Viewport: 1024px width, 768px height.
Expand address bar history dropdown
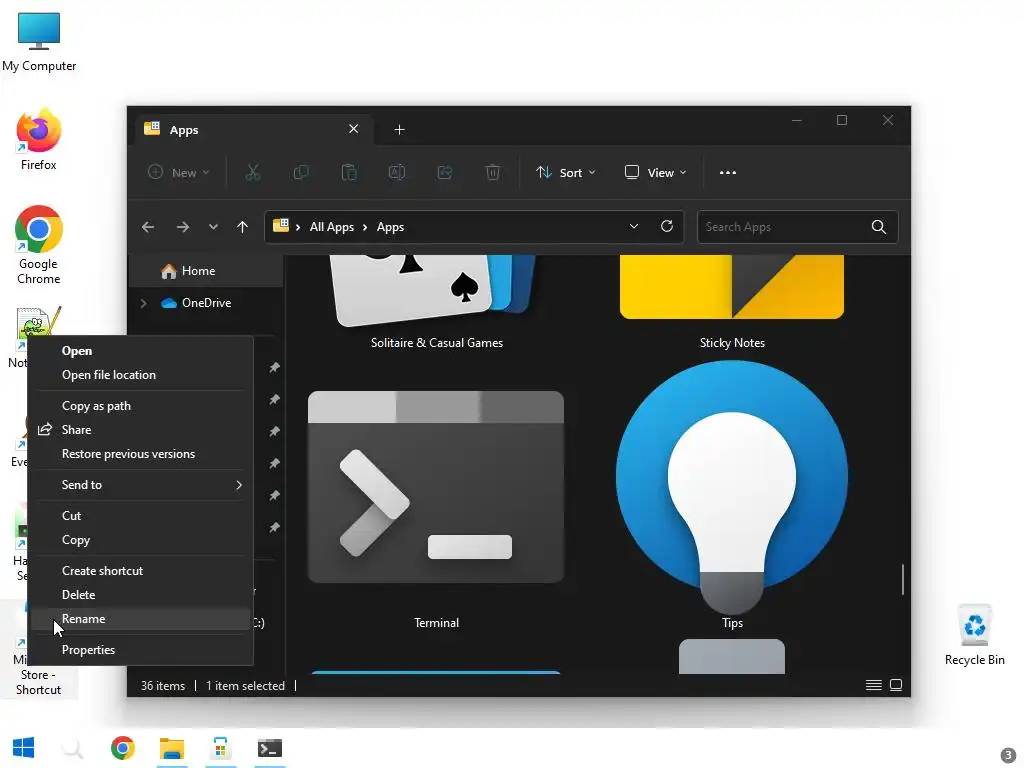633,226
